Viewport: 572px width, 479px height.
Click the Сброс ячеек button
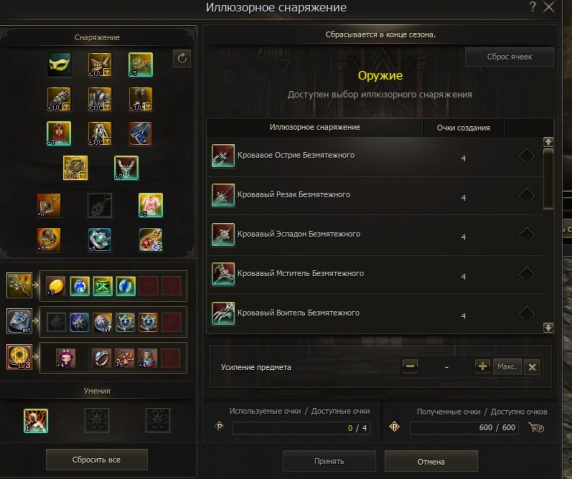(509, 57)
